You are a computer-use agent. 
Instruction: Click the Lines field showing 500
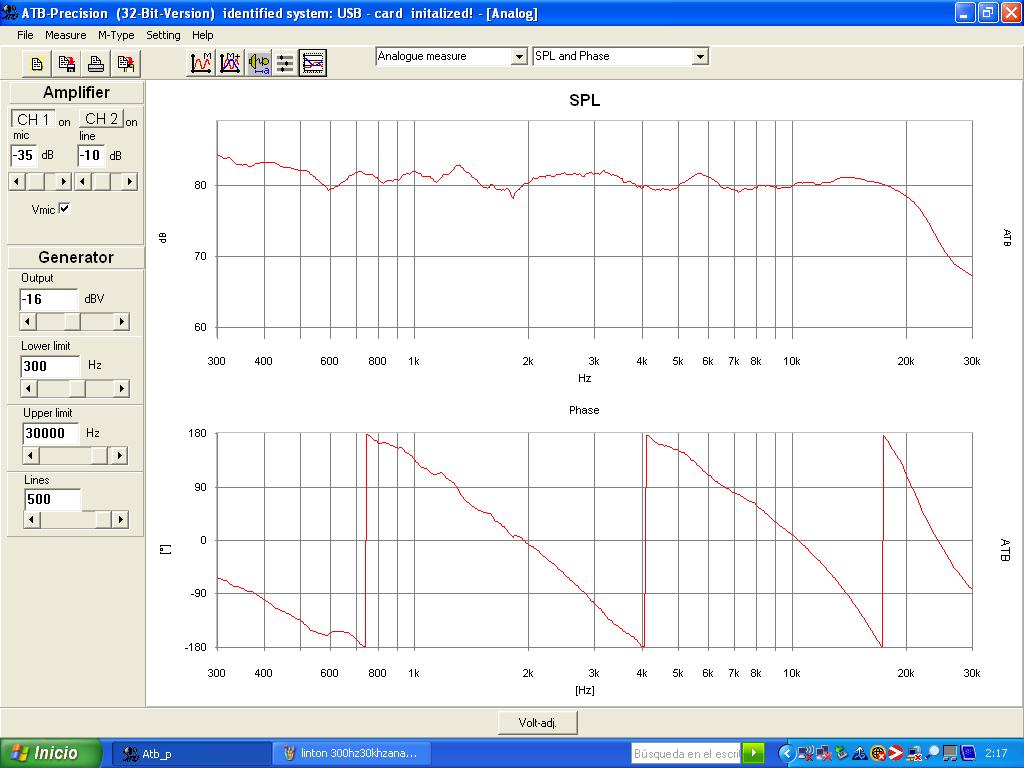click(x=53, y=500)
